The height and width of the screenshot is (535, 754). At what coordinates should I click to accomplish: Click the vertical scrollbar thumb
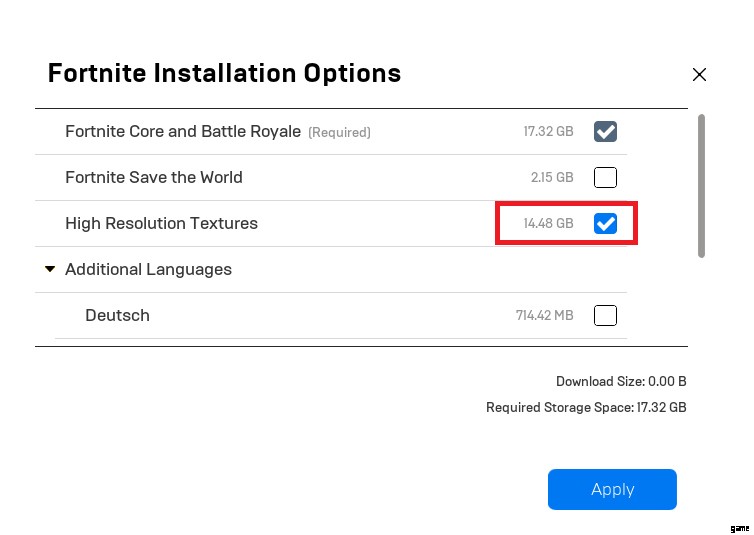pos(701,185)
